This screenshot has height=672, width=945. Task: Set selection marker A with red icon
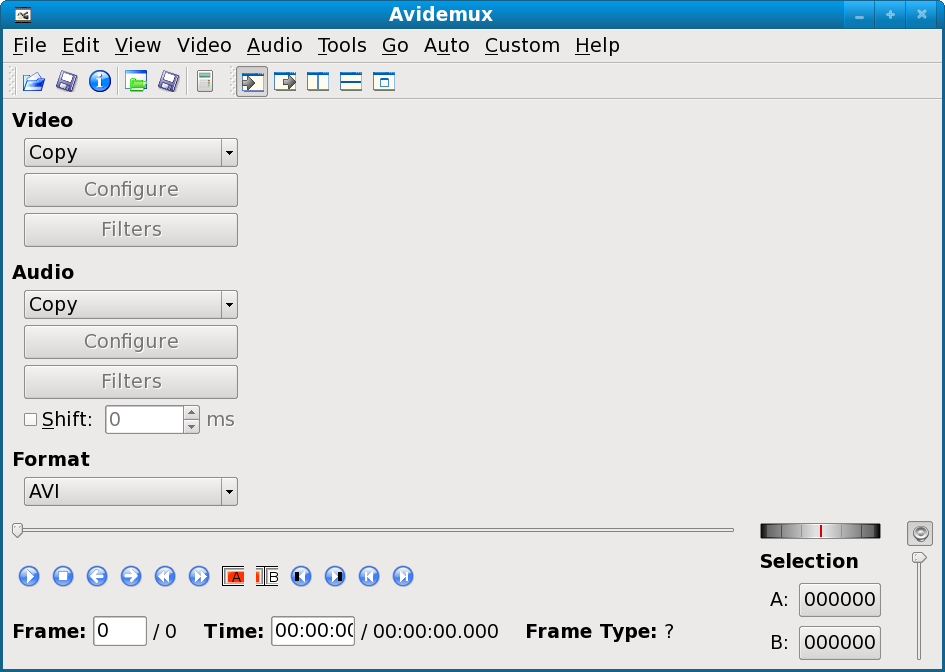pos(234,576)
